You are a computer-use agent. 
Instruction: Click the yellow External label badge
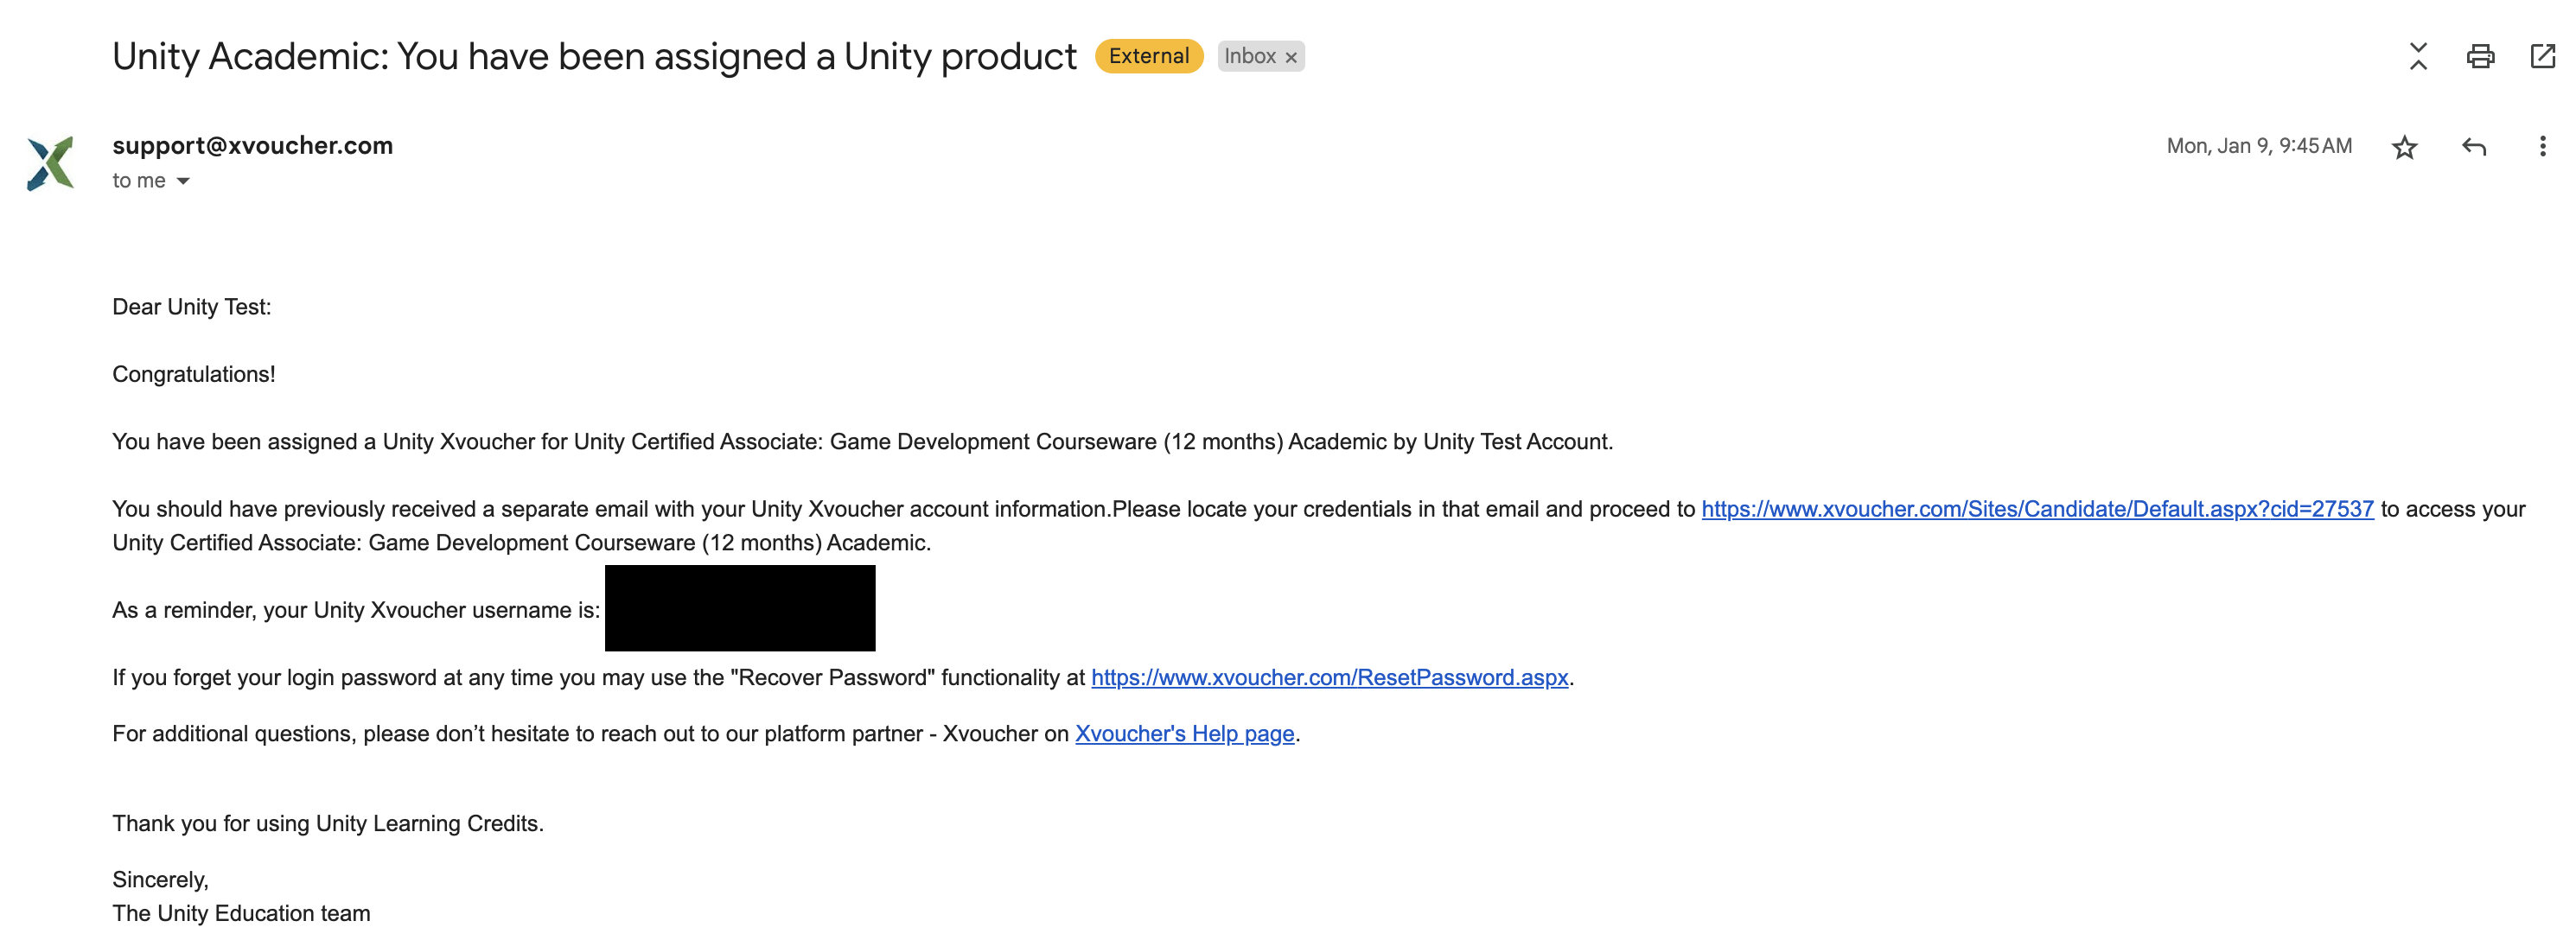(x=1148, y=56)
